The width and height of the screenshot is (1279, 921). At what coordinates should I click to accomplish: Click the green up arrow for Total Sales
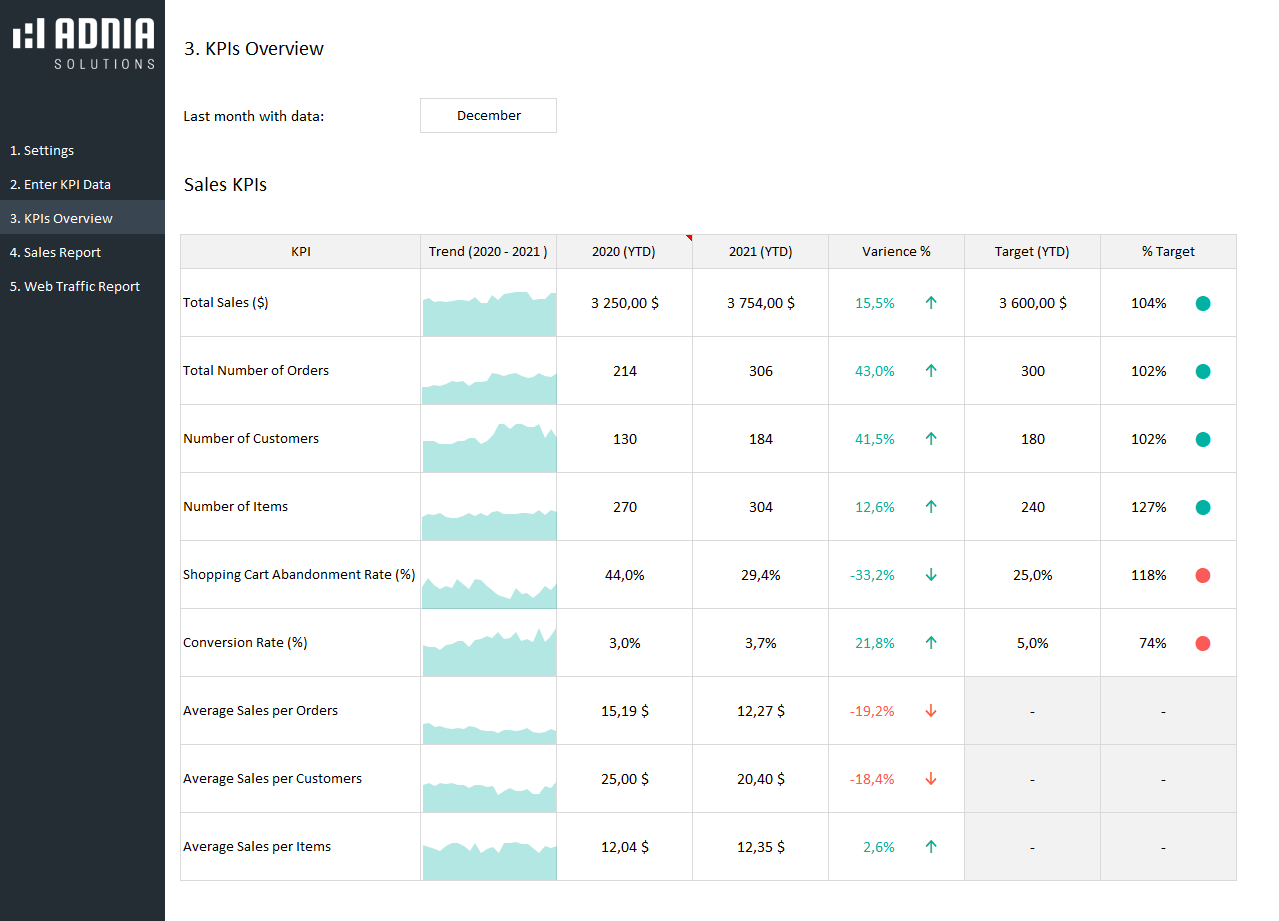point(931,303)
